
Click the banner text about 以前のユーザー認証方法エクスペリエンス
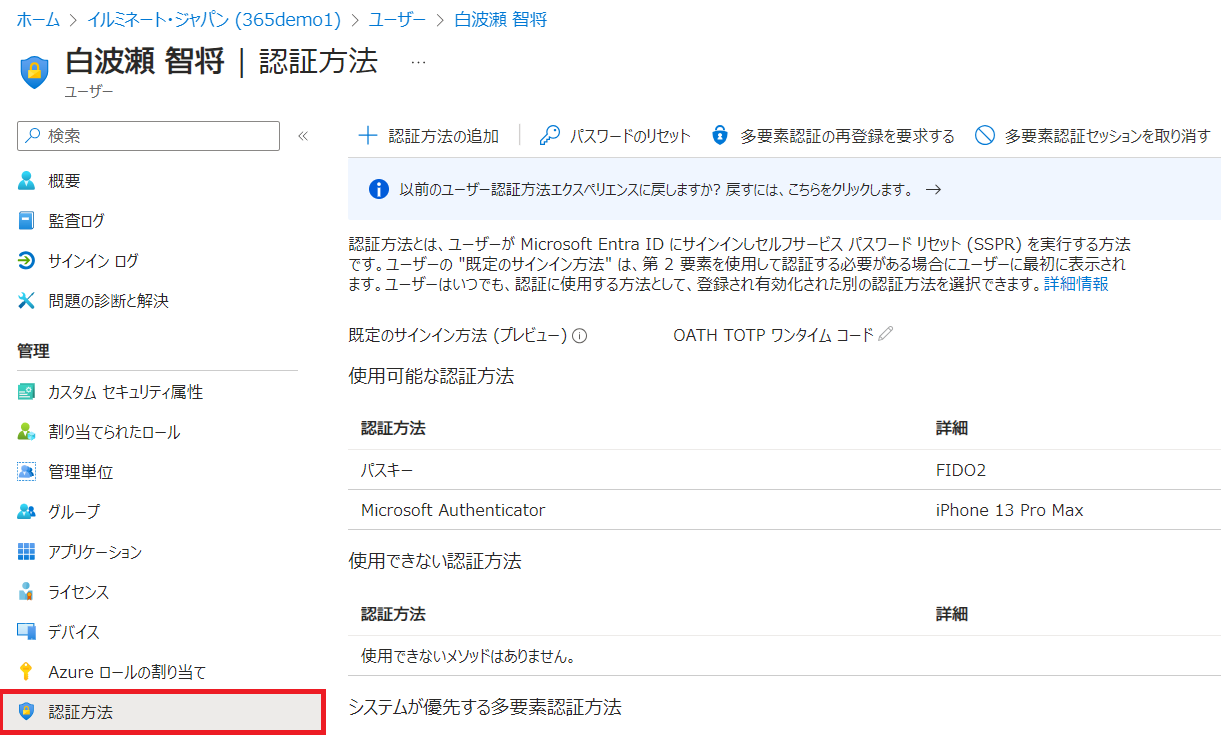[656, 189]
